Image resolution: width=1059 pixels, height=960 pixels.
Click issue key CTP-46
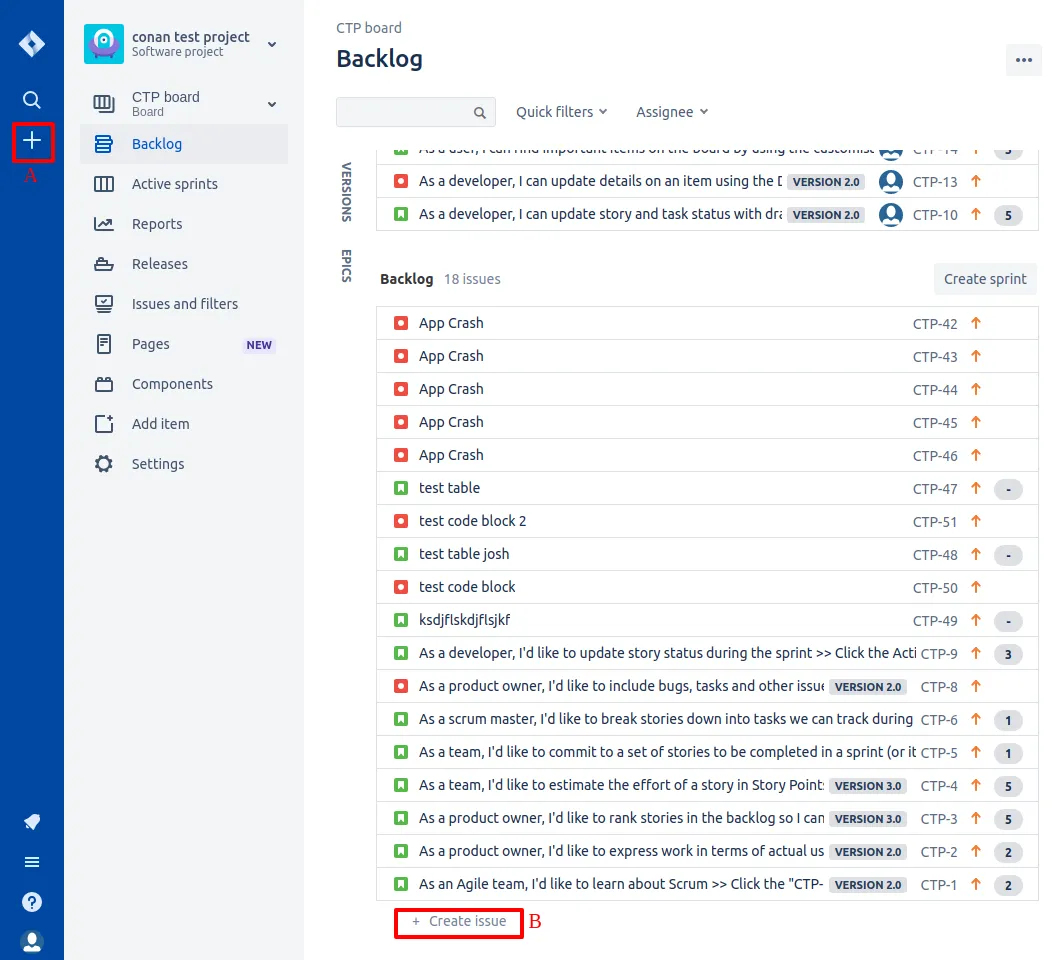point(935,456)
